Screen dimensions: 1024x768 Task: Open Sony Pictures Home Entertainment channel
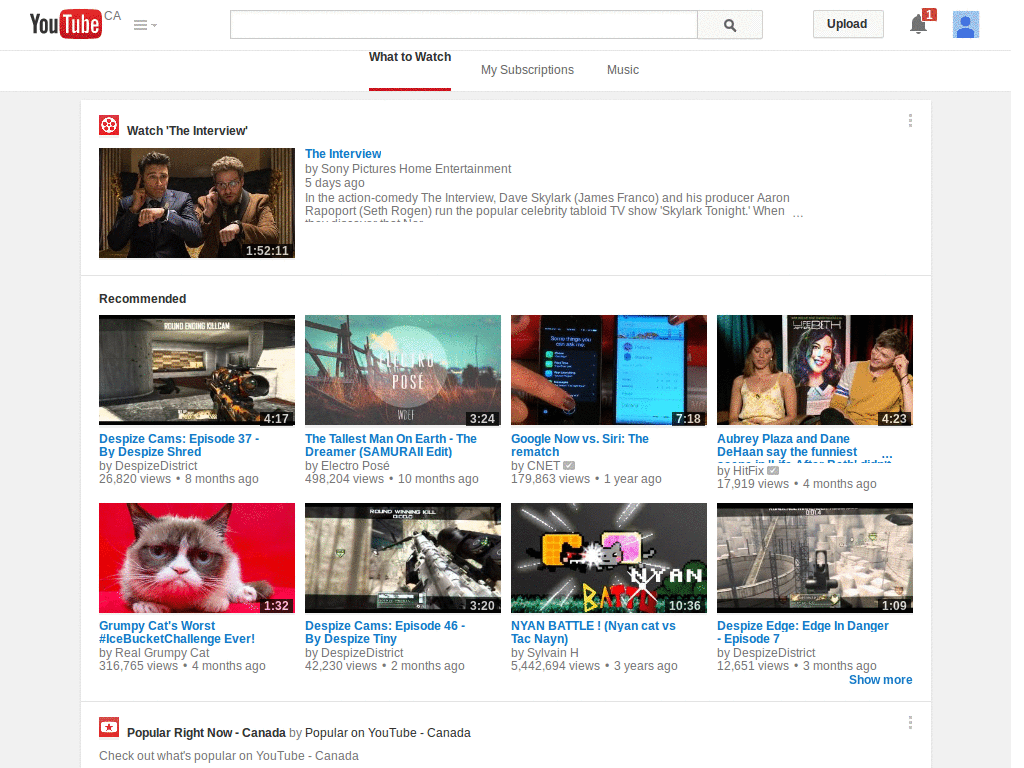click(415, 168)
